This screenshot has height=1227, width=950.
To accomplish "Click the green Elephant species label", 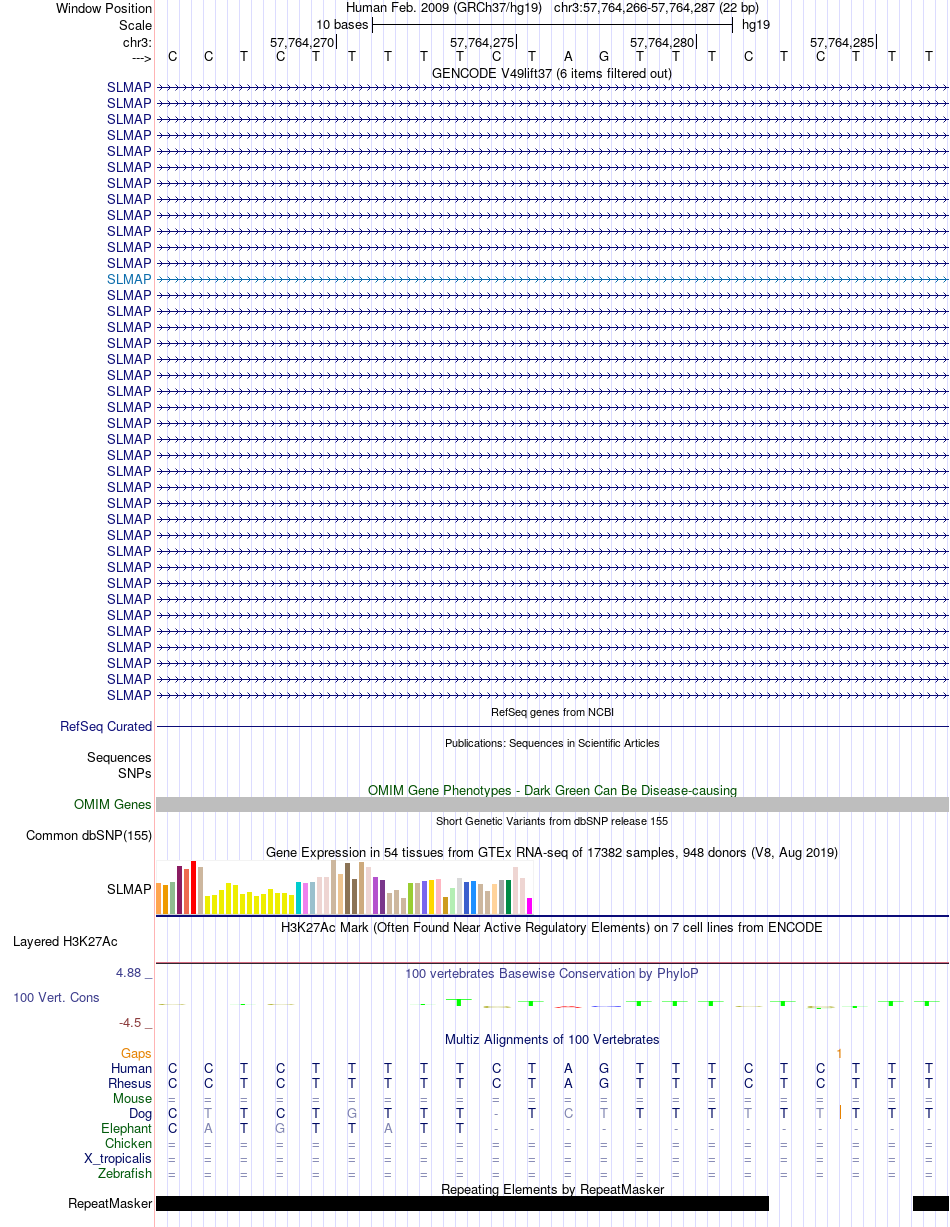I will [x=126, y=1129].
